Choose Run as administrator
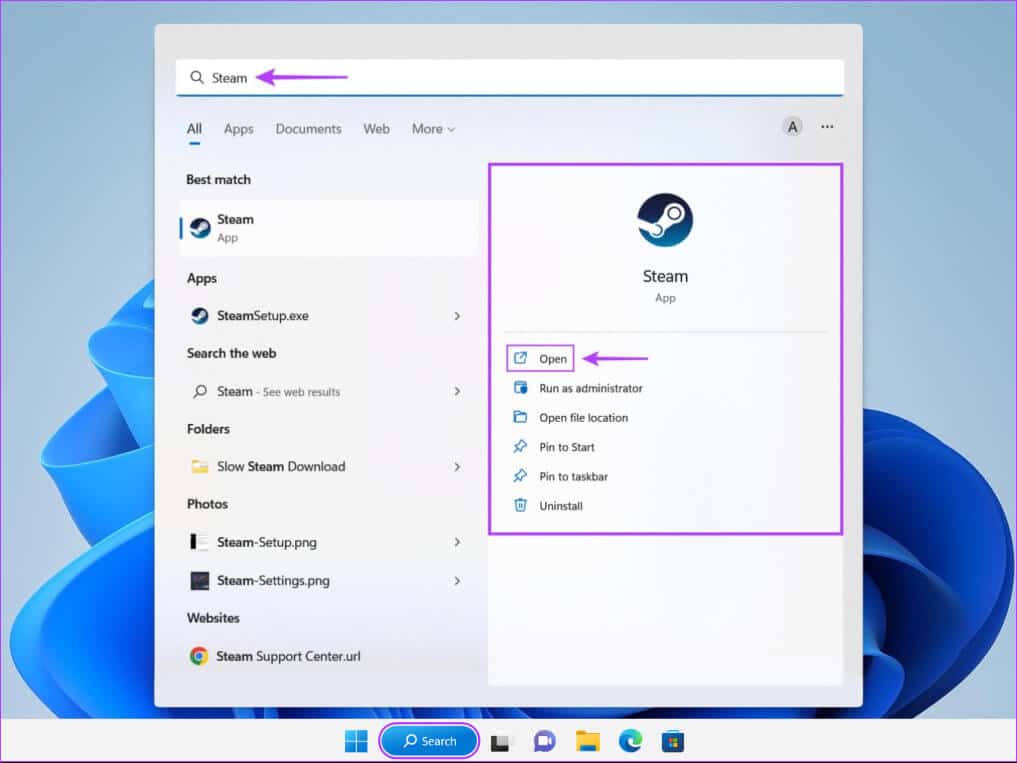Screen dimensions: 1017x763 click(x=590, y=388)
